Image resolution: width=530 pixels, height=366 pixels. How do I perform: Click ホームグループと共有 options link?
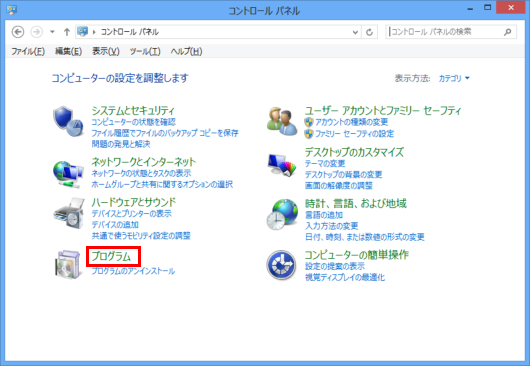[x=162, y=185]
